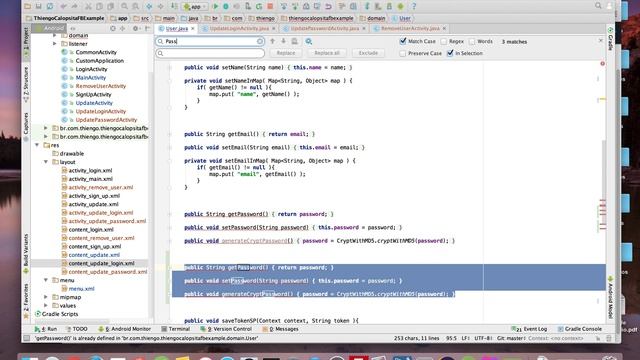Image resolution: width=640 pixels, height=360 pixels.
Task: Toggle the Match Case checkbox
Action: point(403,41)
